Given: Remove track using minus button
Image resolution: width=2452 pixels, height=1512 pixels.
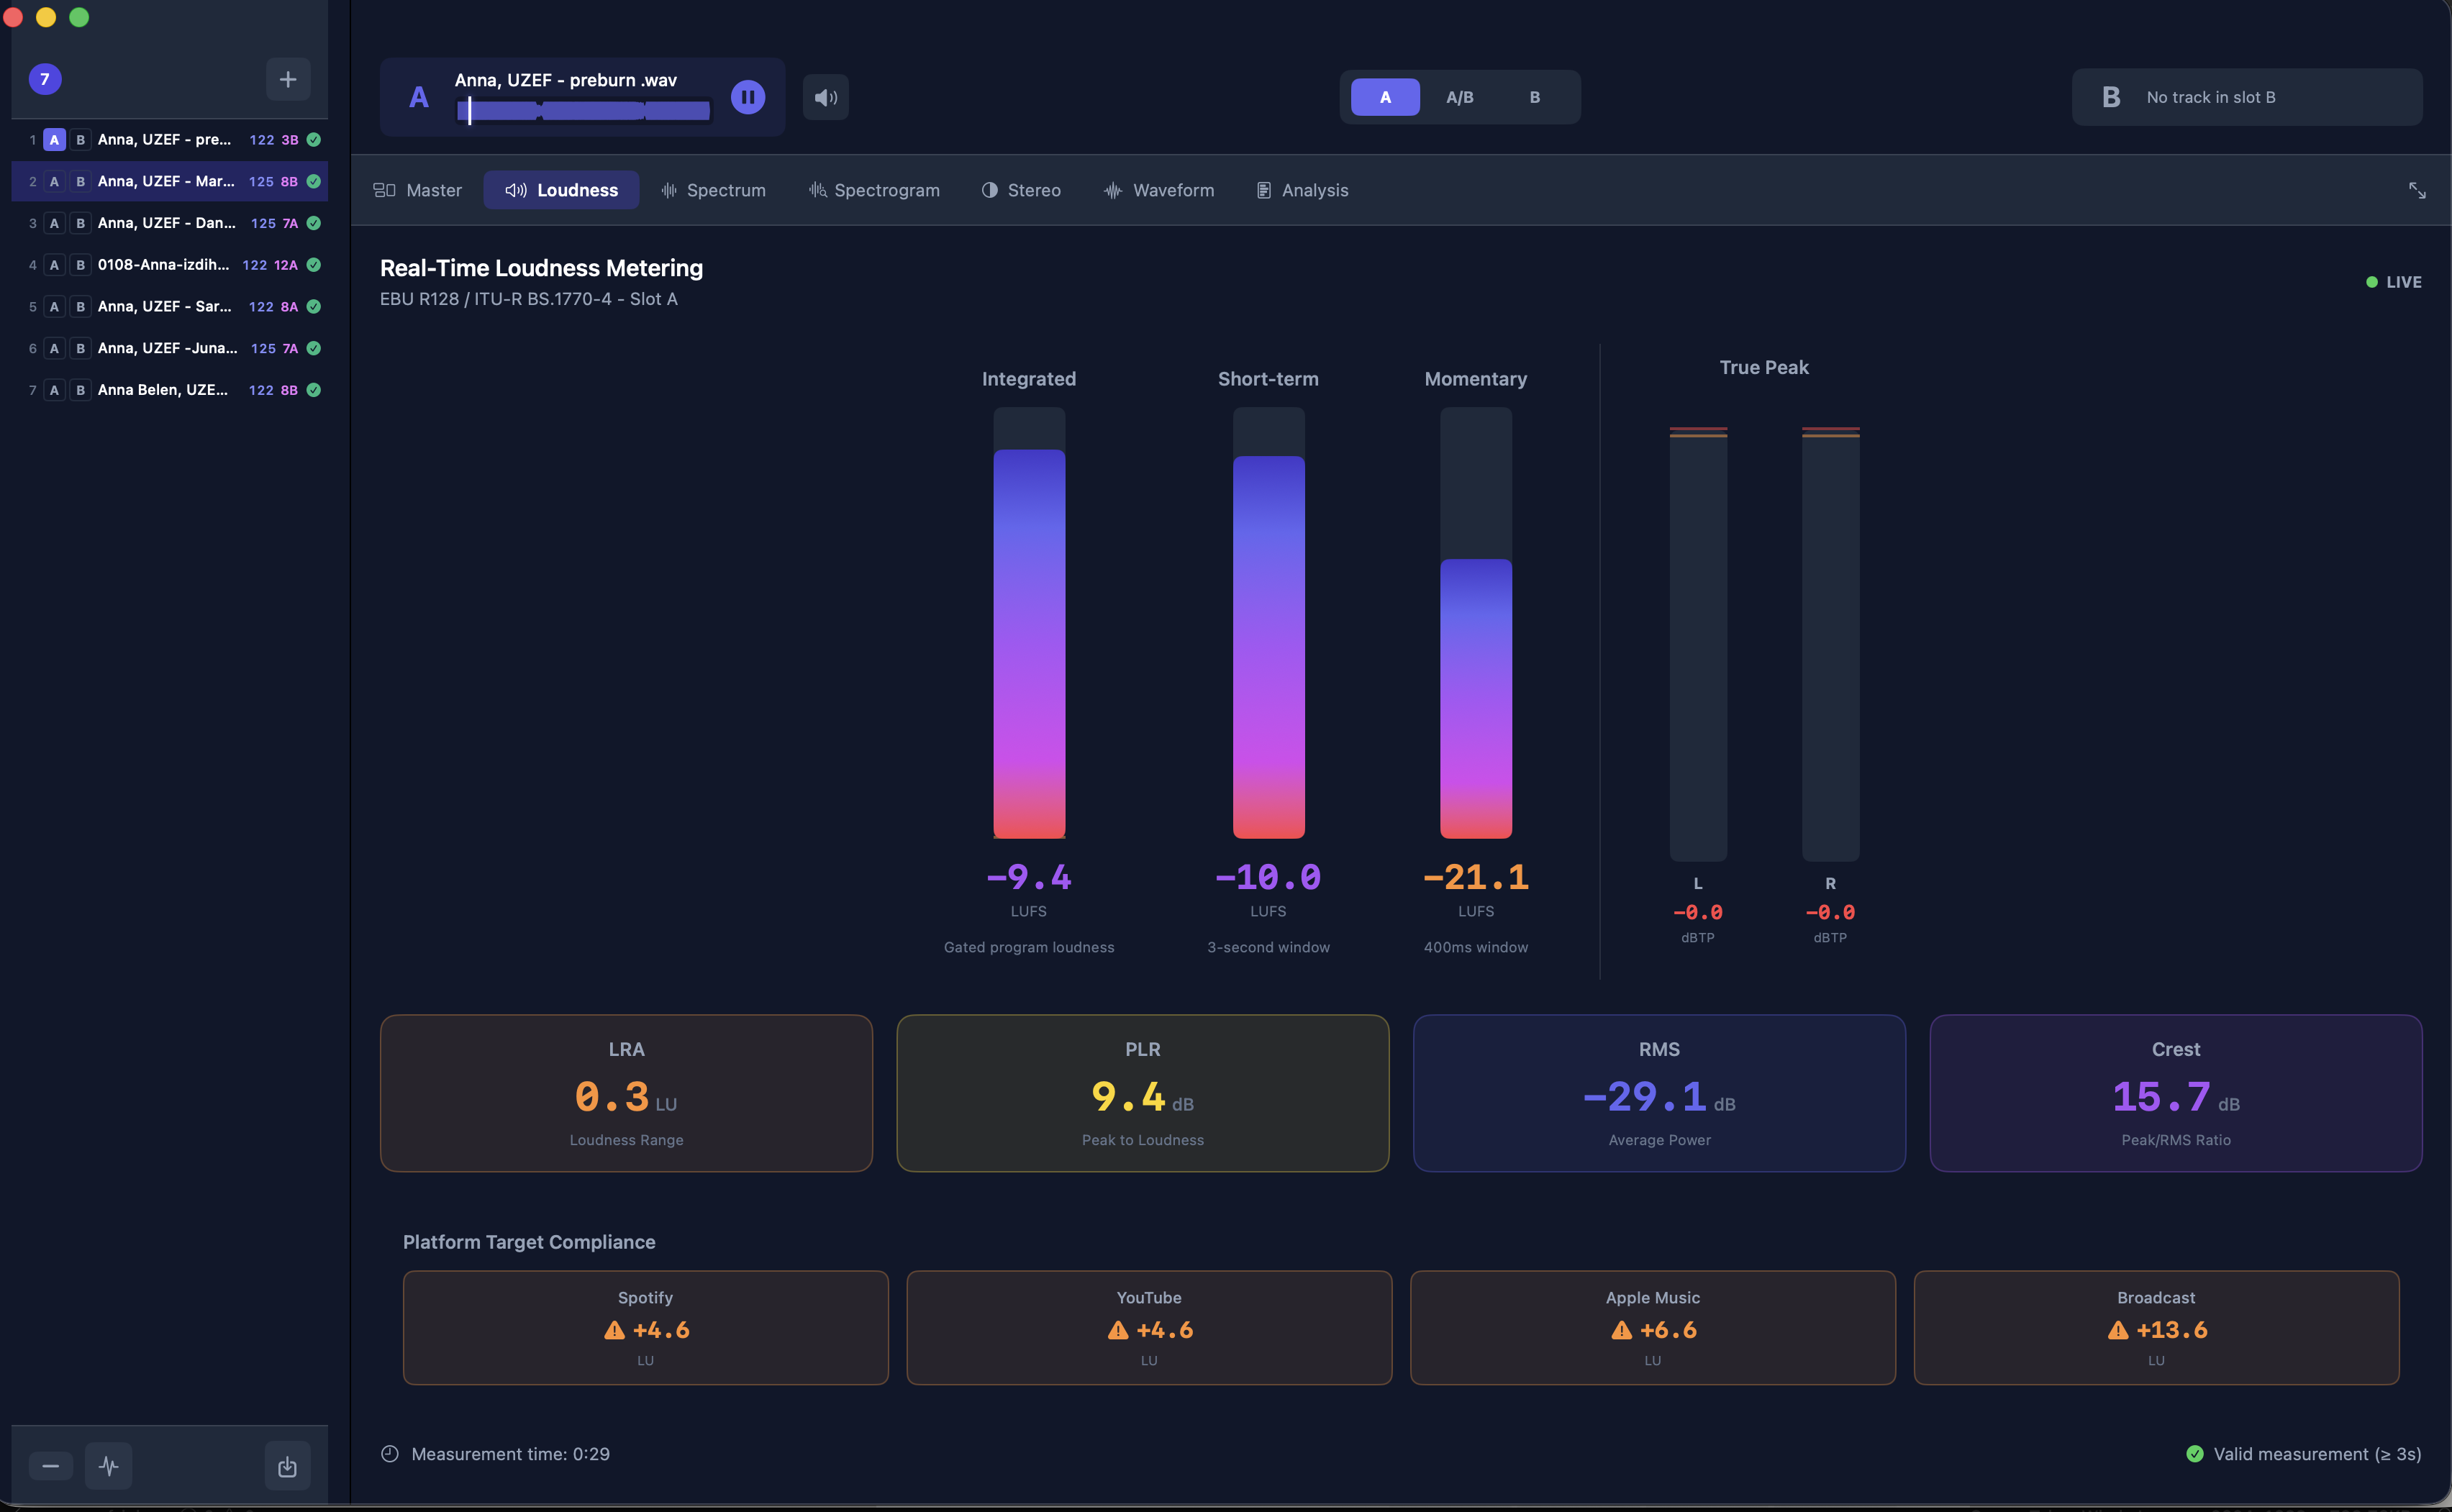Looking at the screenshot, I should 50,1466.
